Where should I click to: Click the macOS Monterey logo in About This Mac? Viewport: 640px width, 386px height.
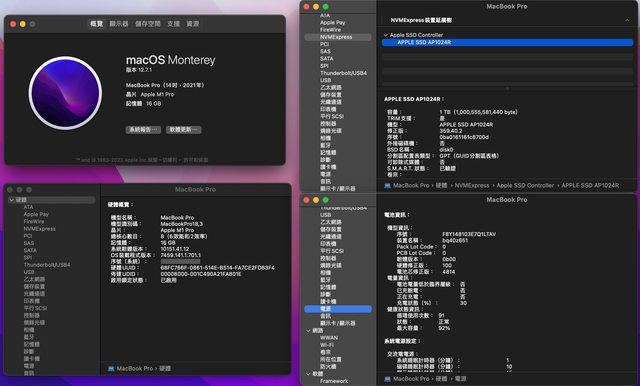click(65, 93)
